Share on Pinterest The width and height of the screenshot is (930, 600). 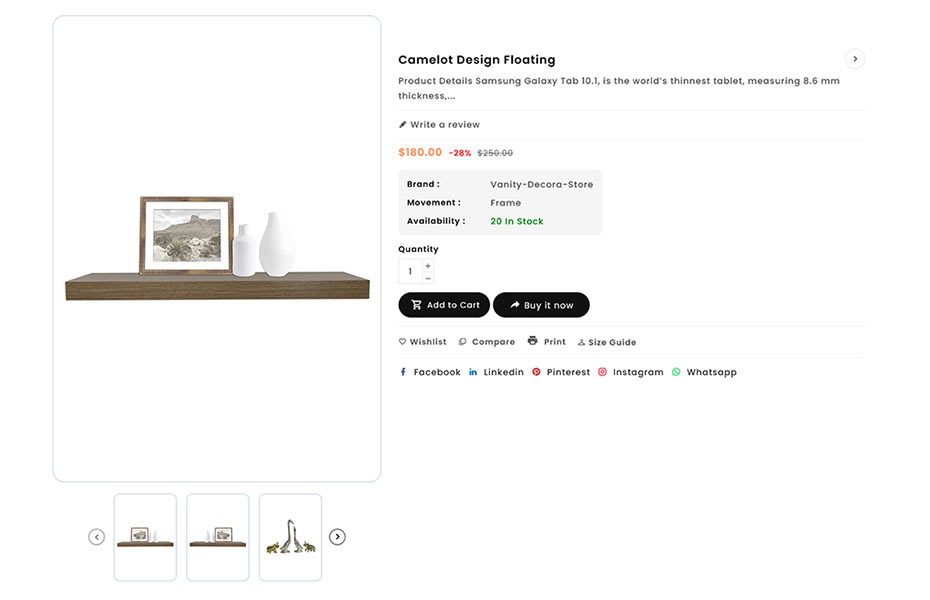(561, 372)
